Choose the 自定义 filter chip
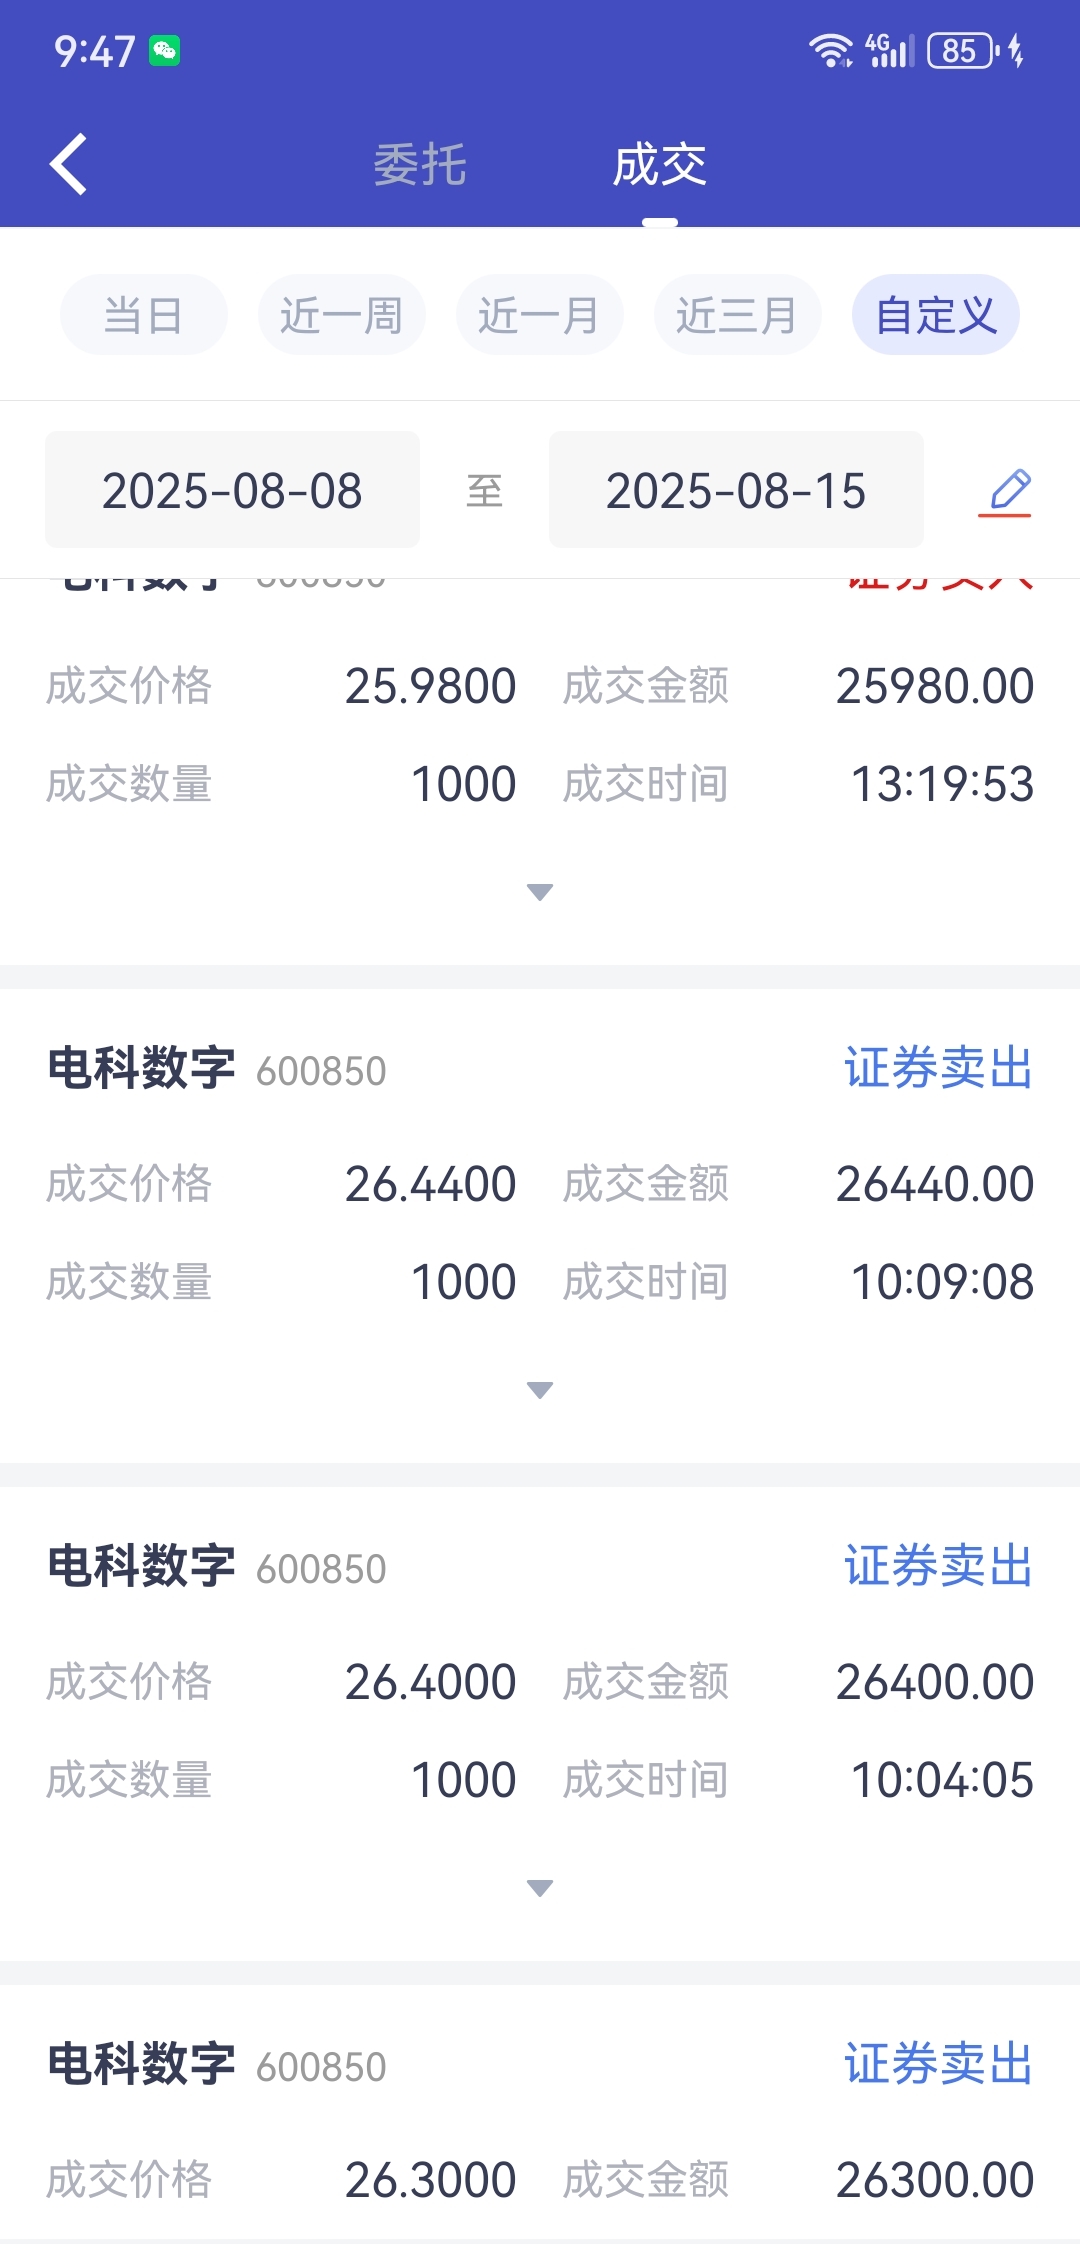Screen dimensions: 1080x2244 pyautogui.click(x=936, y=315)
